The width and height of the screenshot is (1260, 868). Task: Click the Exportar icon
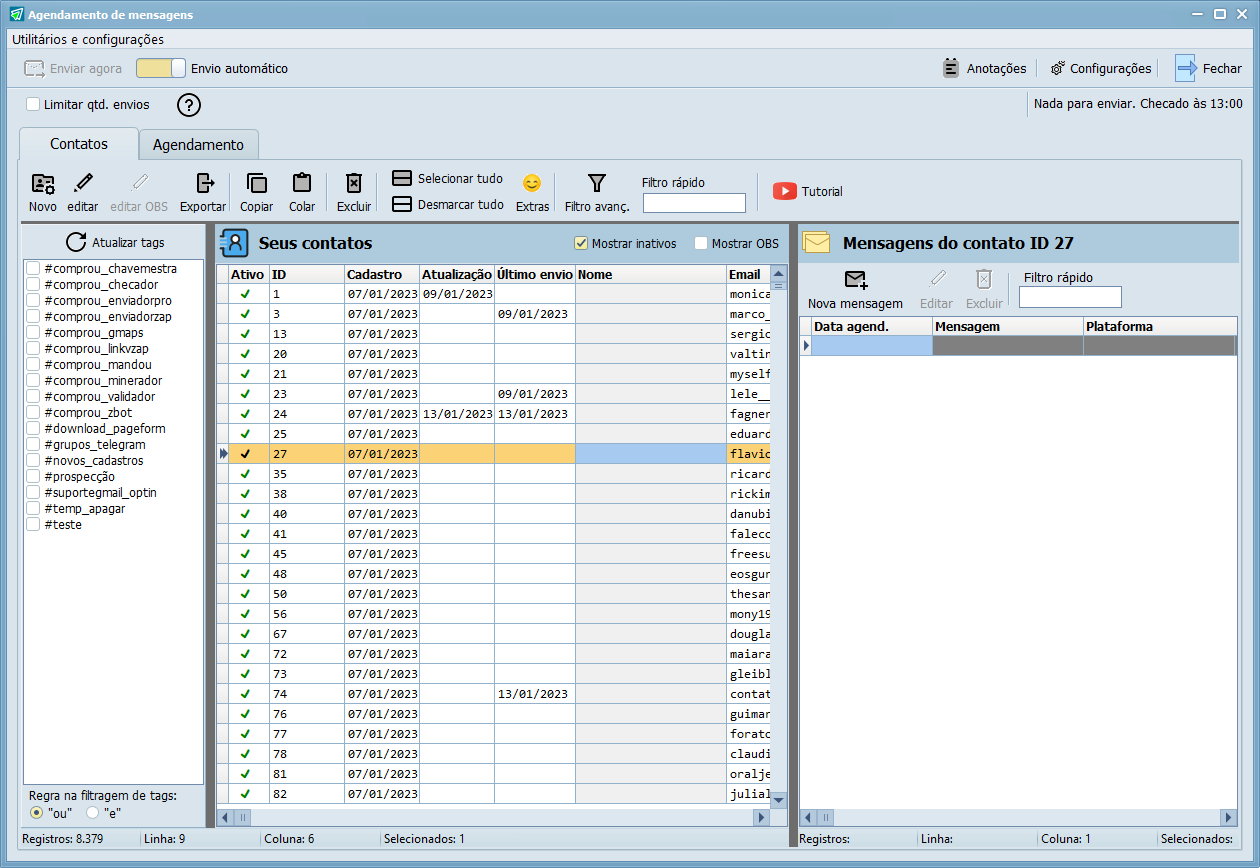204,183
